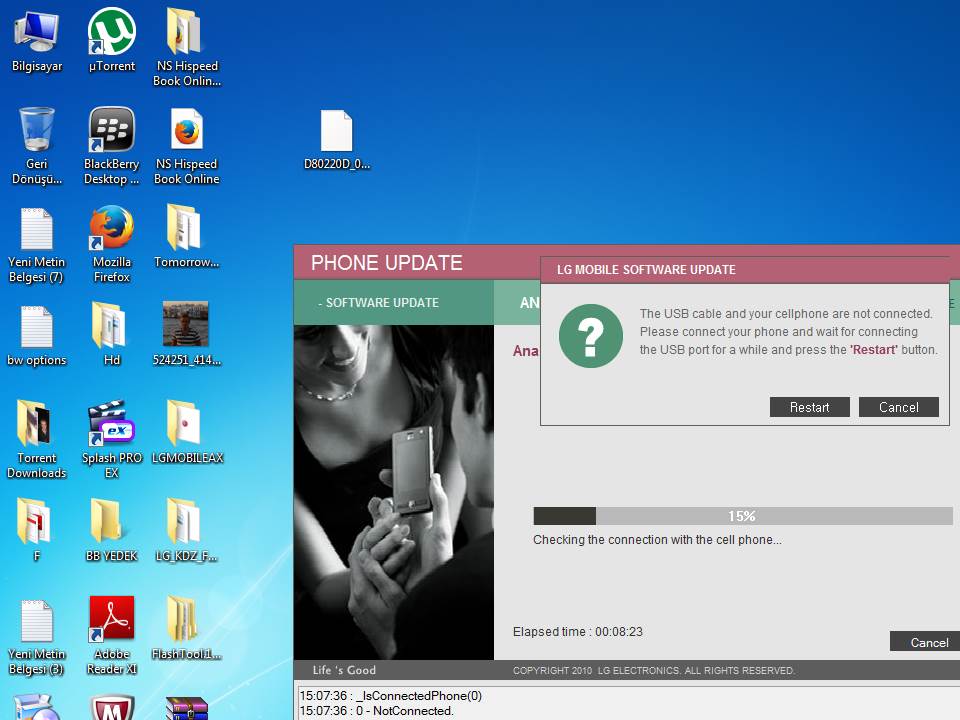960x720 pixels.
Task: Click the phone promo photo
Action: 394,492
